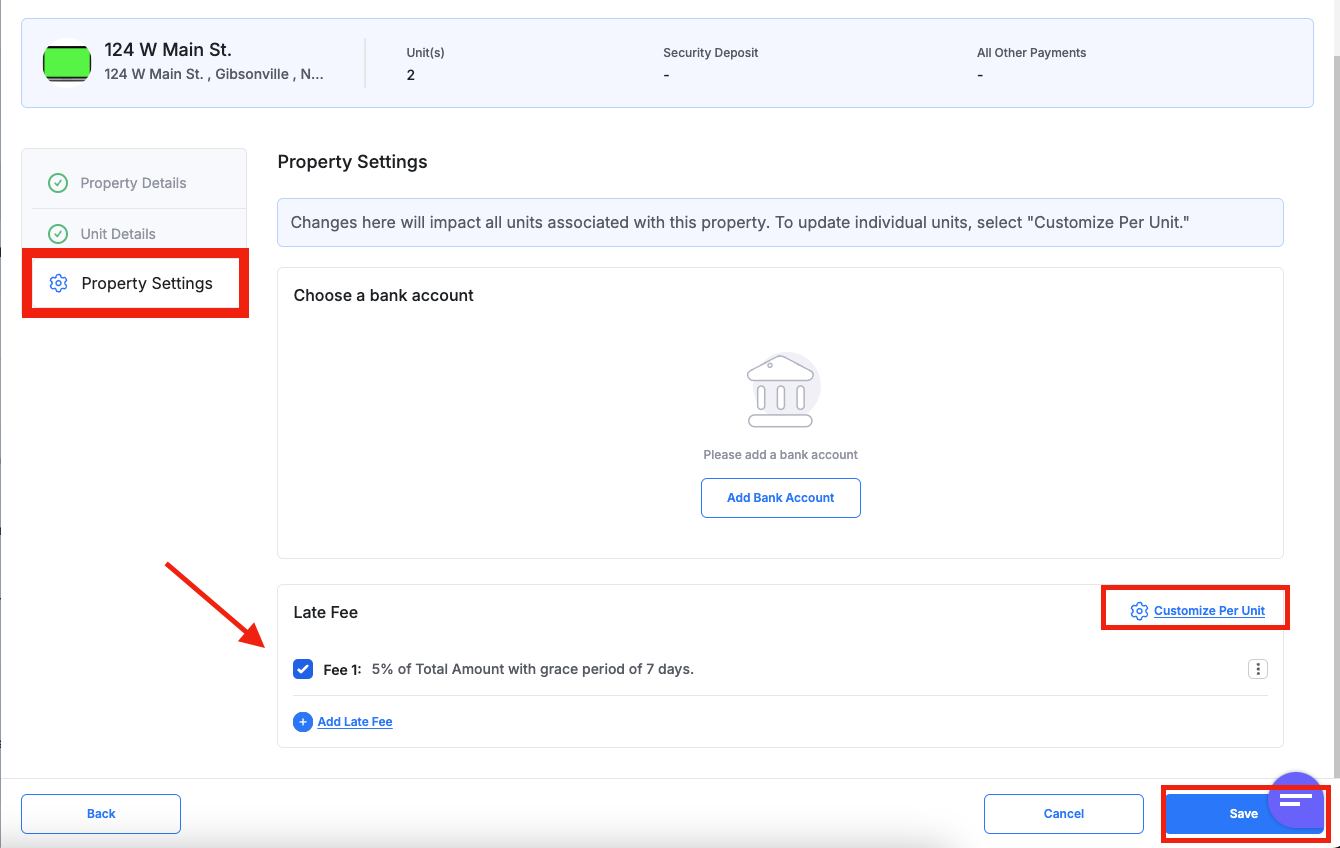Cancel the property settings changes
This screenshot has height=848, width=1340.
(1063, 814)
